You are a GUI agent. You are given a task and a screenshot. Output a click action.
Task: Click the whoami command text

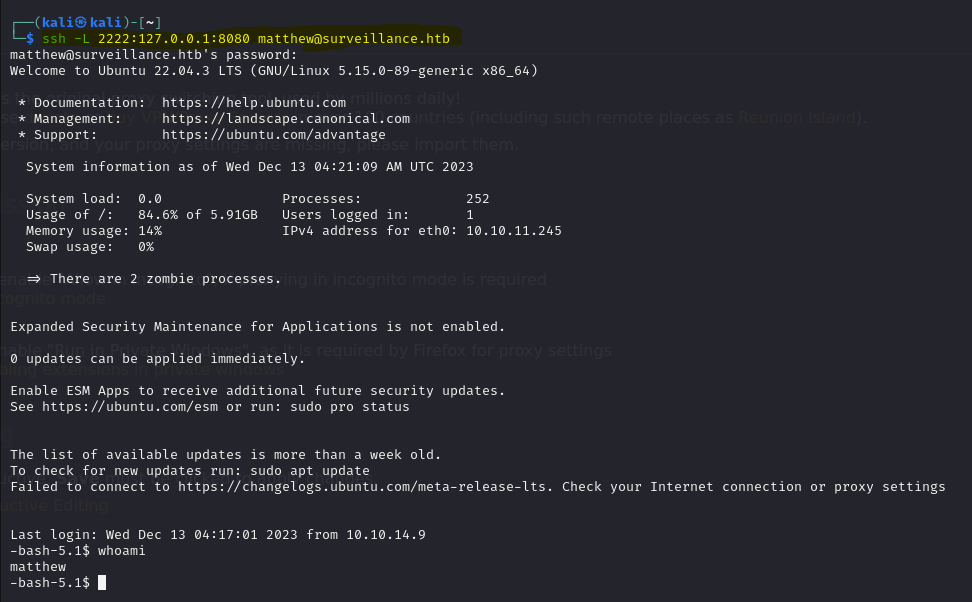pos(122,551)
